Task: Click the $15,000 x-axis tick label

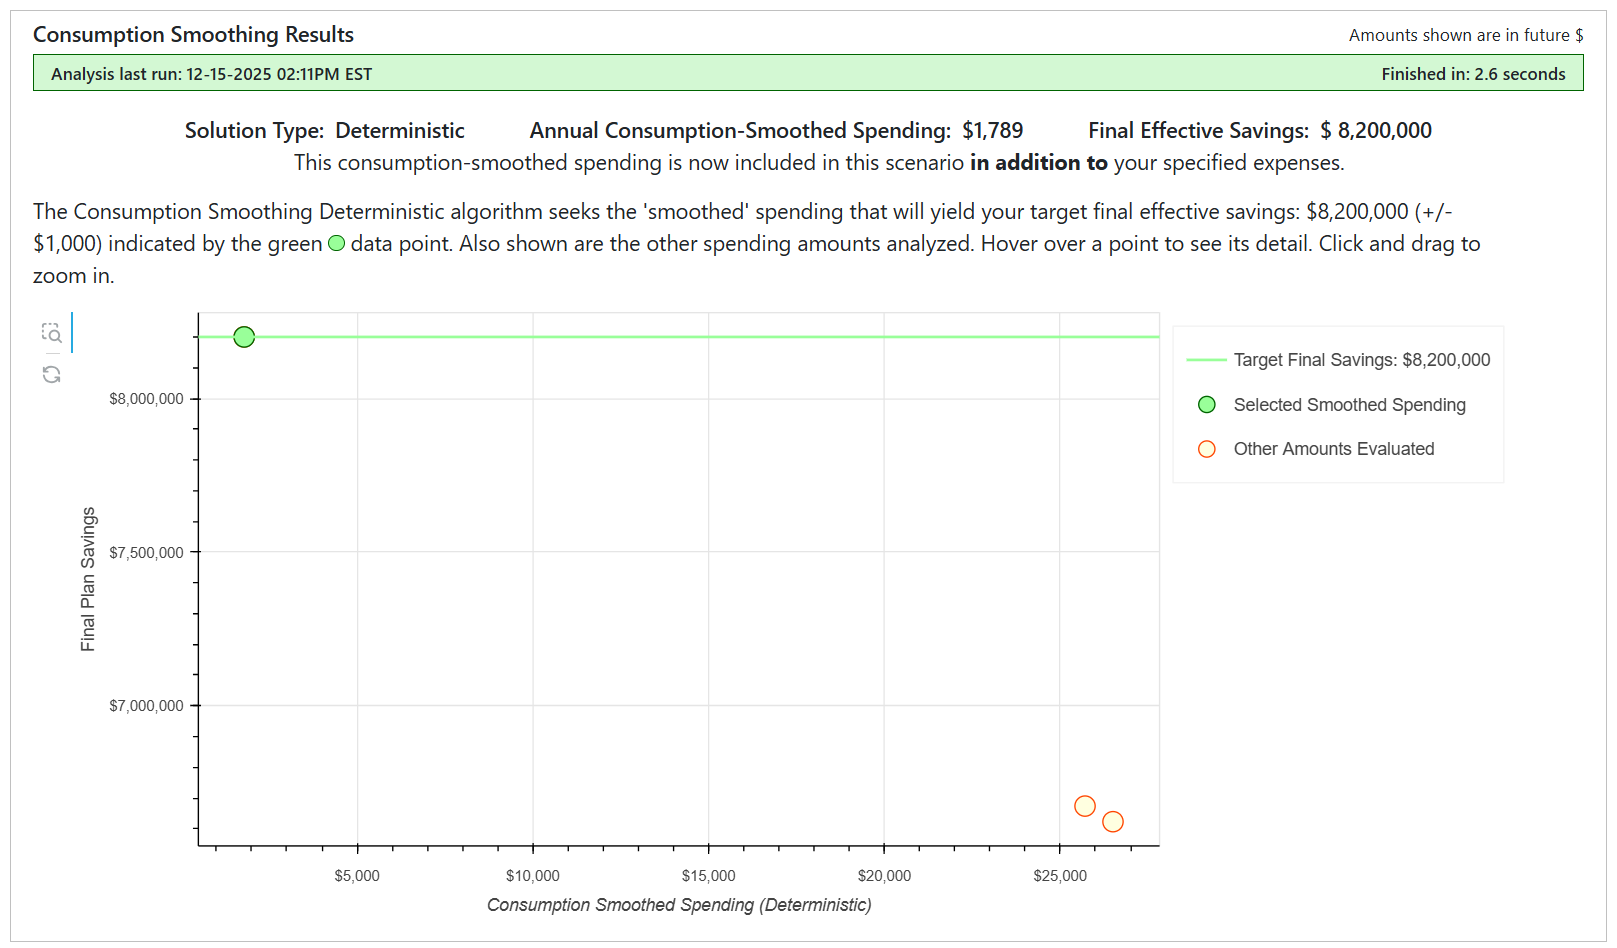Action: click(708, 876)
